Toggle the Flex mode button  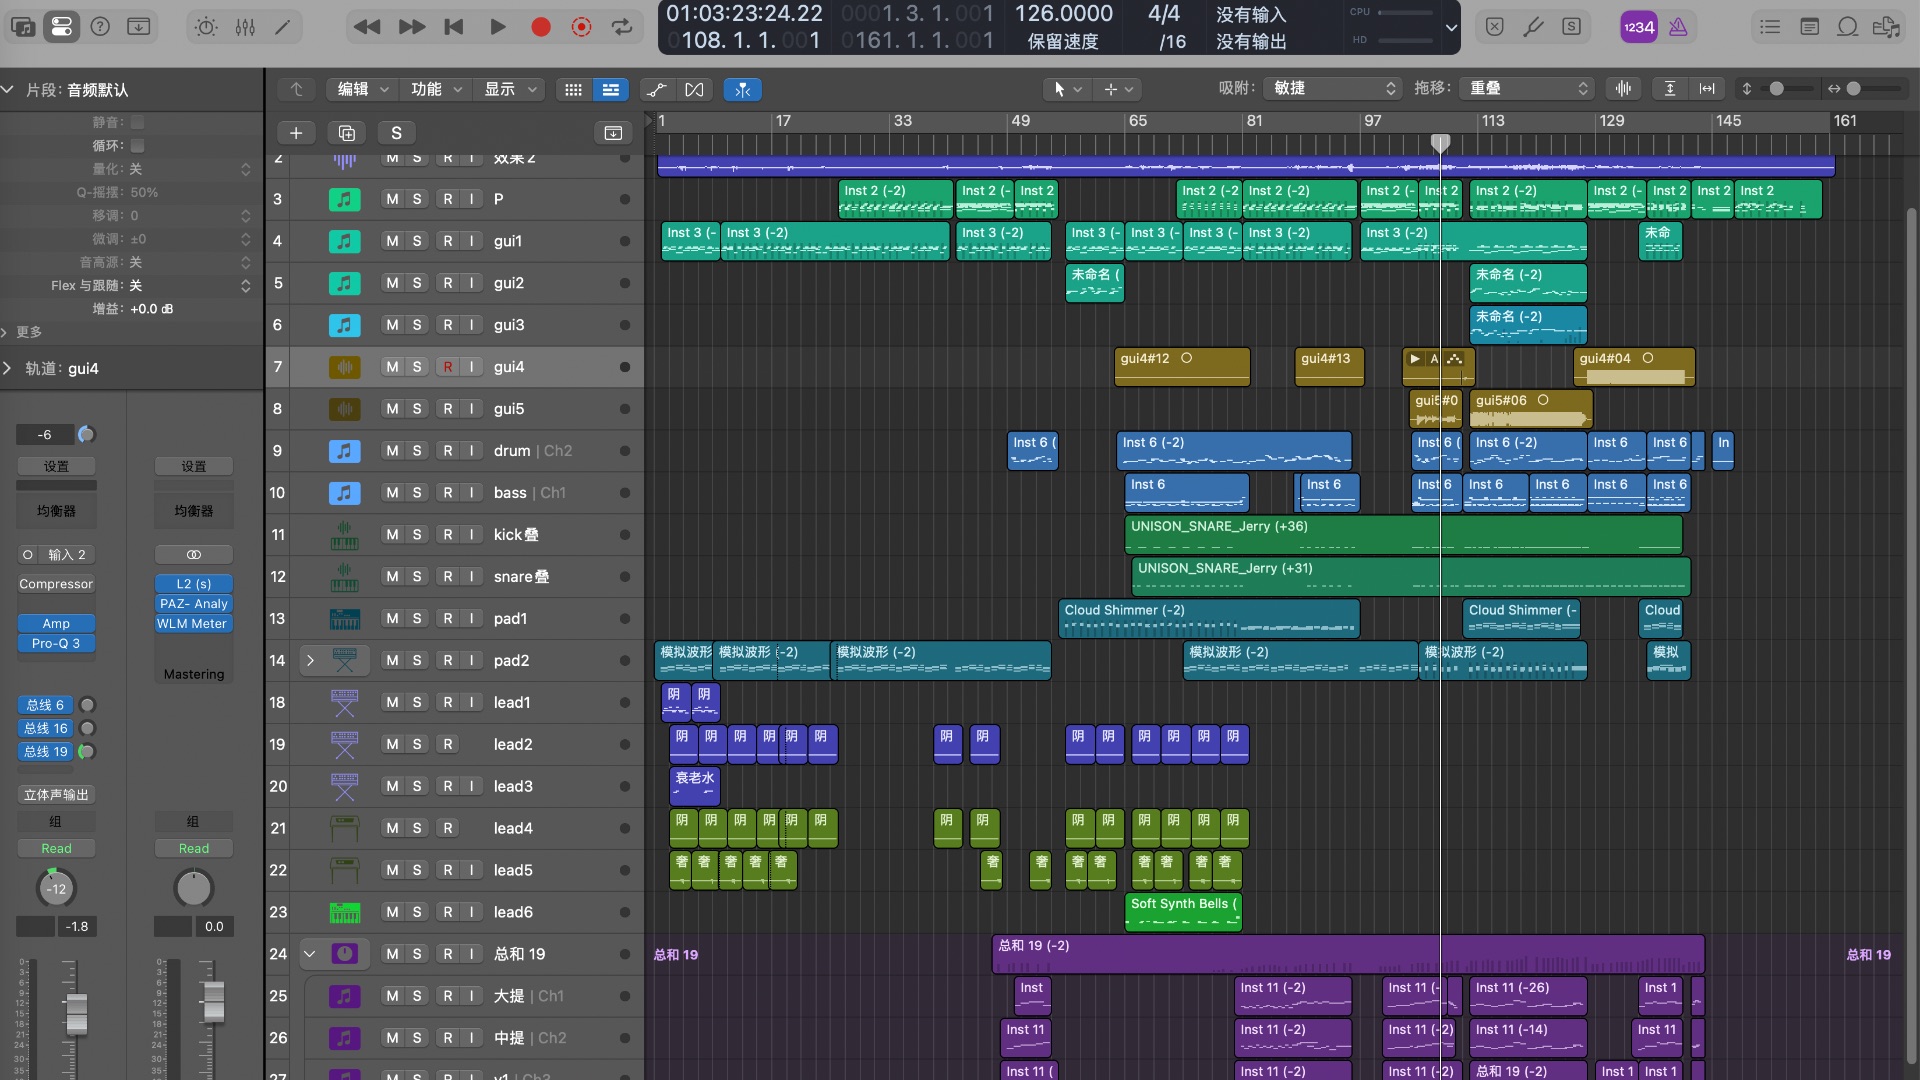(x=694, y=89)
